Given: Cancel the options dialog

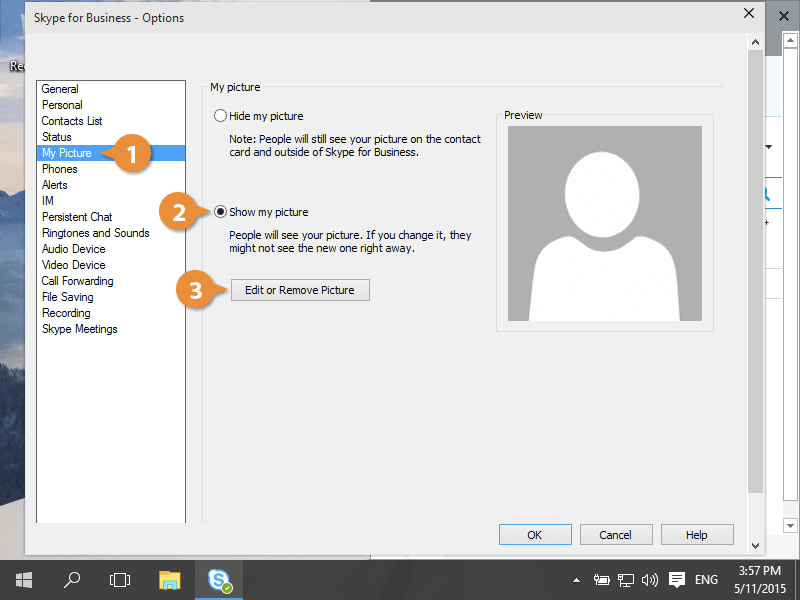Looking at the screenshot, I should [616, 535].
